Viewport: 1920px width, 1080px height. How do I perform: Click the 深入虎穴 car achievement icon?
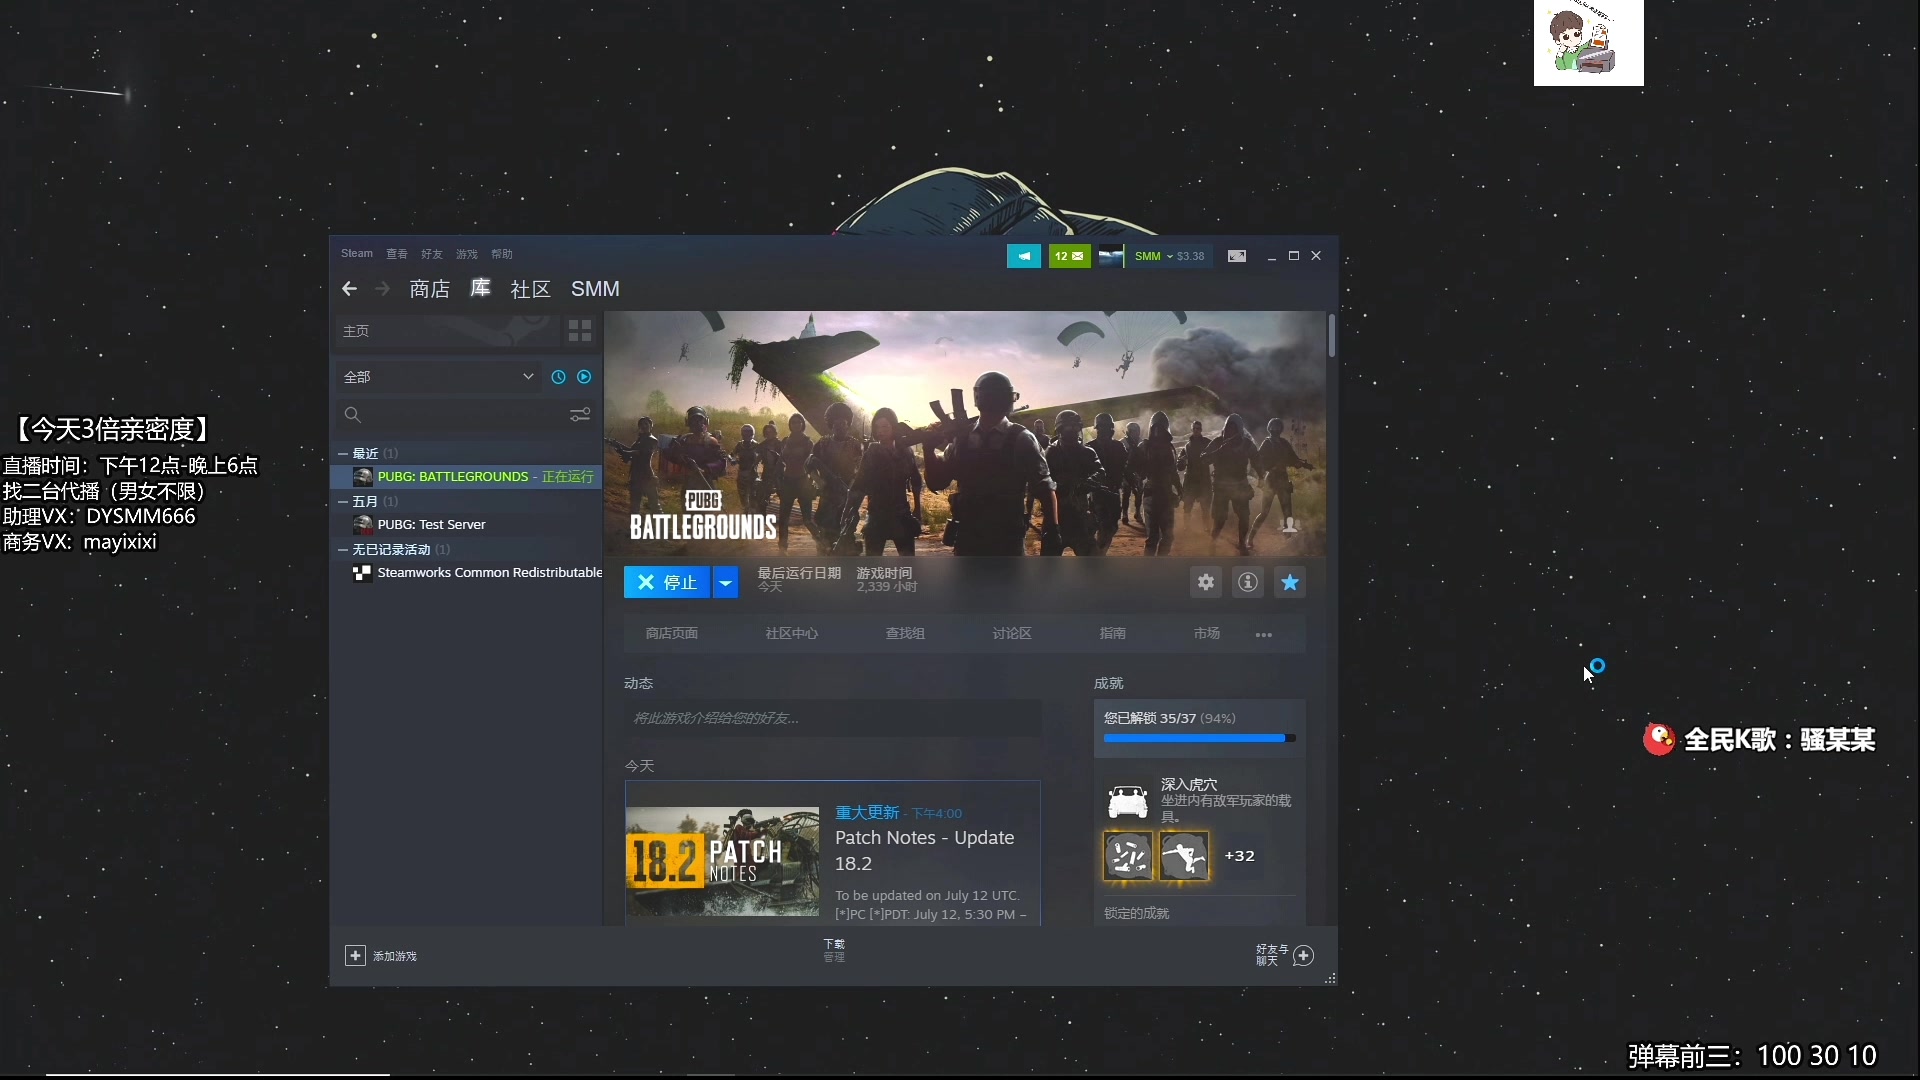(1128, 801)
